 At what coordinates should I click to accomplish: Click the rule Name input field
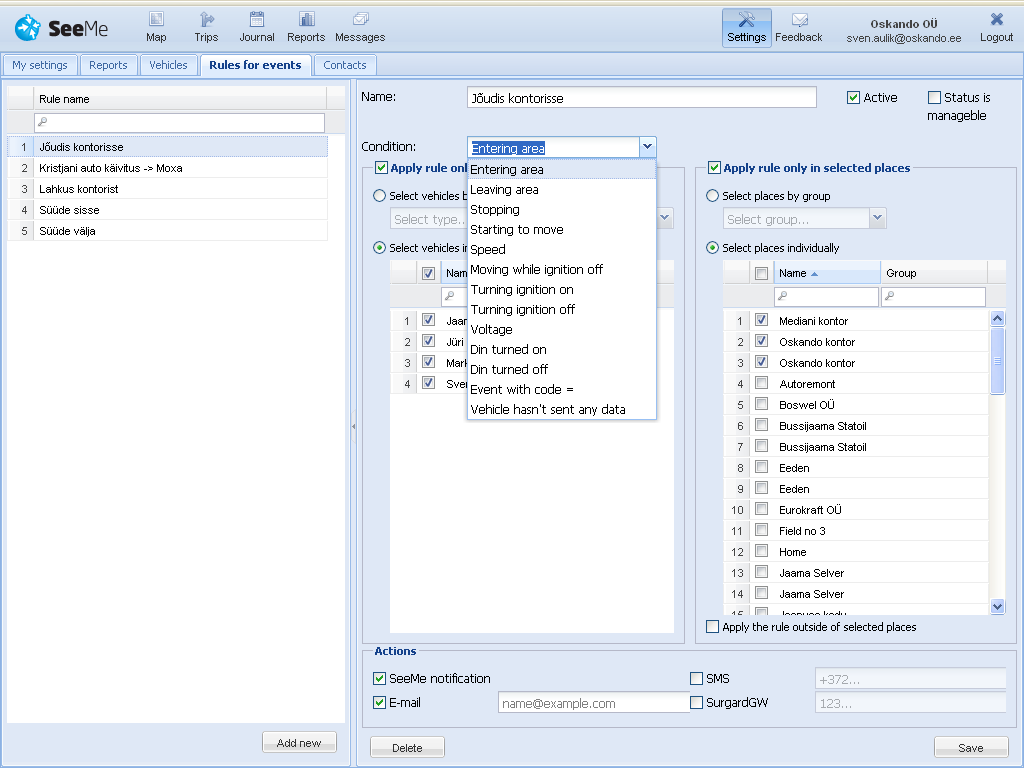click(x=642, y=98)
